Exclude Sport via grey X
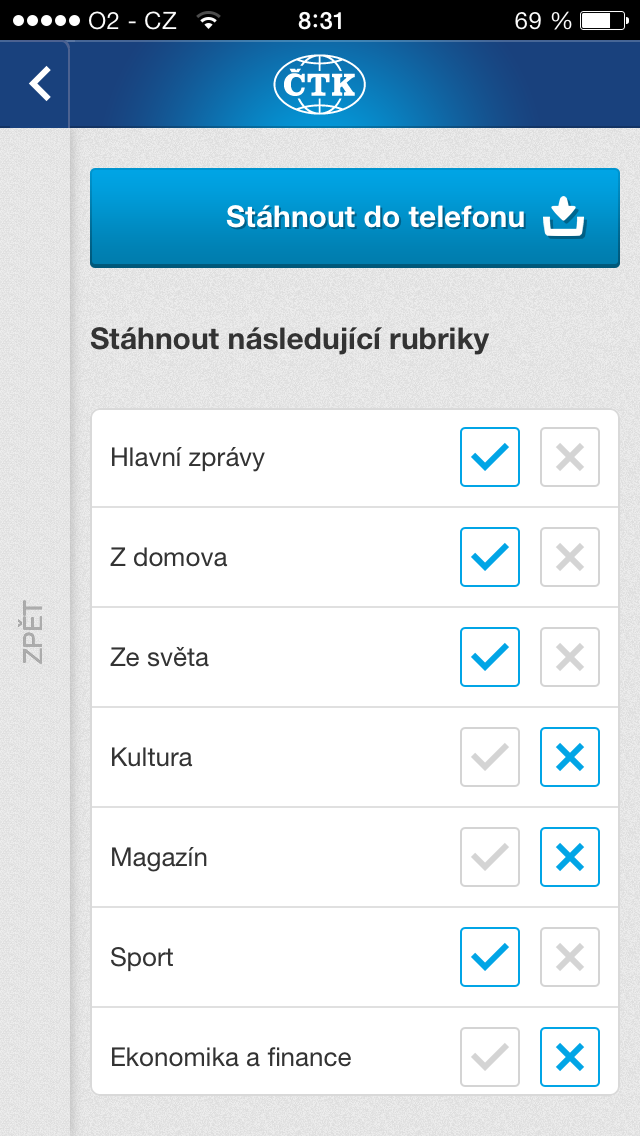The image size is (640, 1136). (570, 957)
